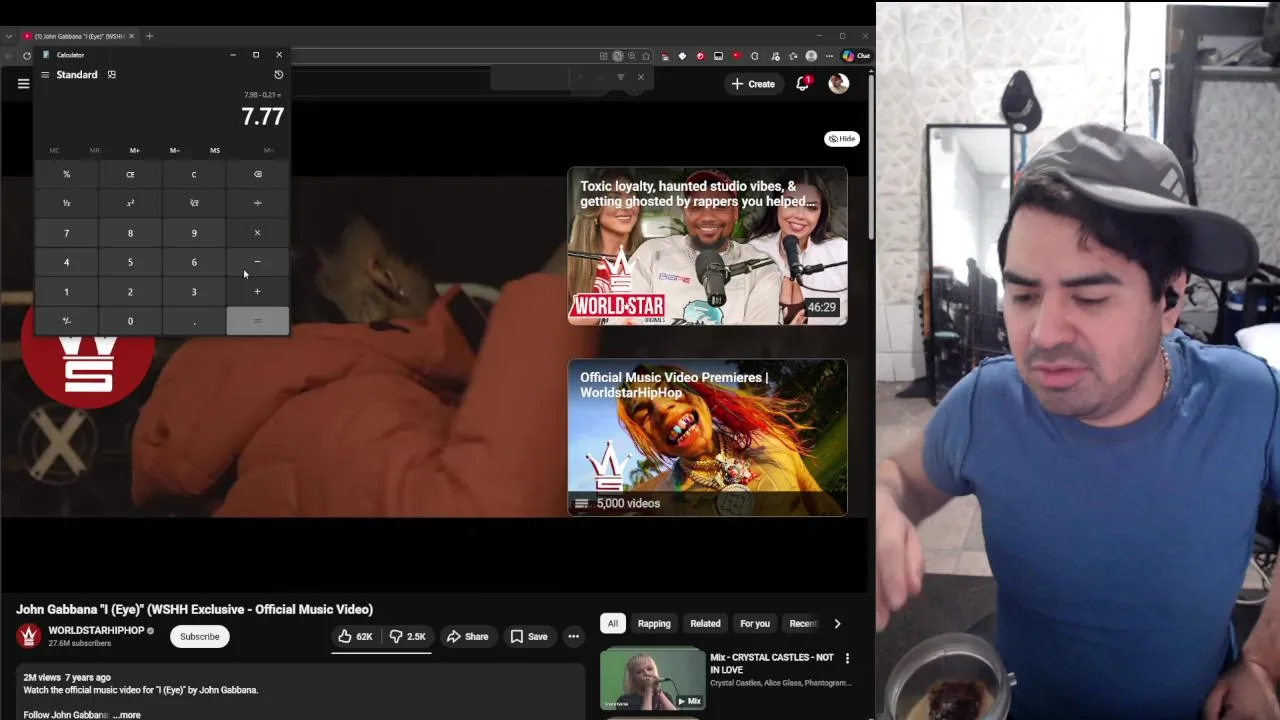The image size is (1280, 720).
Task: Open the YouTube account avatar menu
Action: (838, 84)
